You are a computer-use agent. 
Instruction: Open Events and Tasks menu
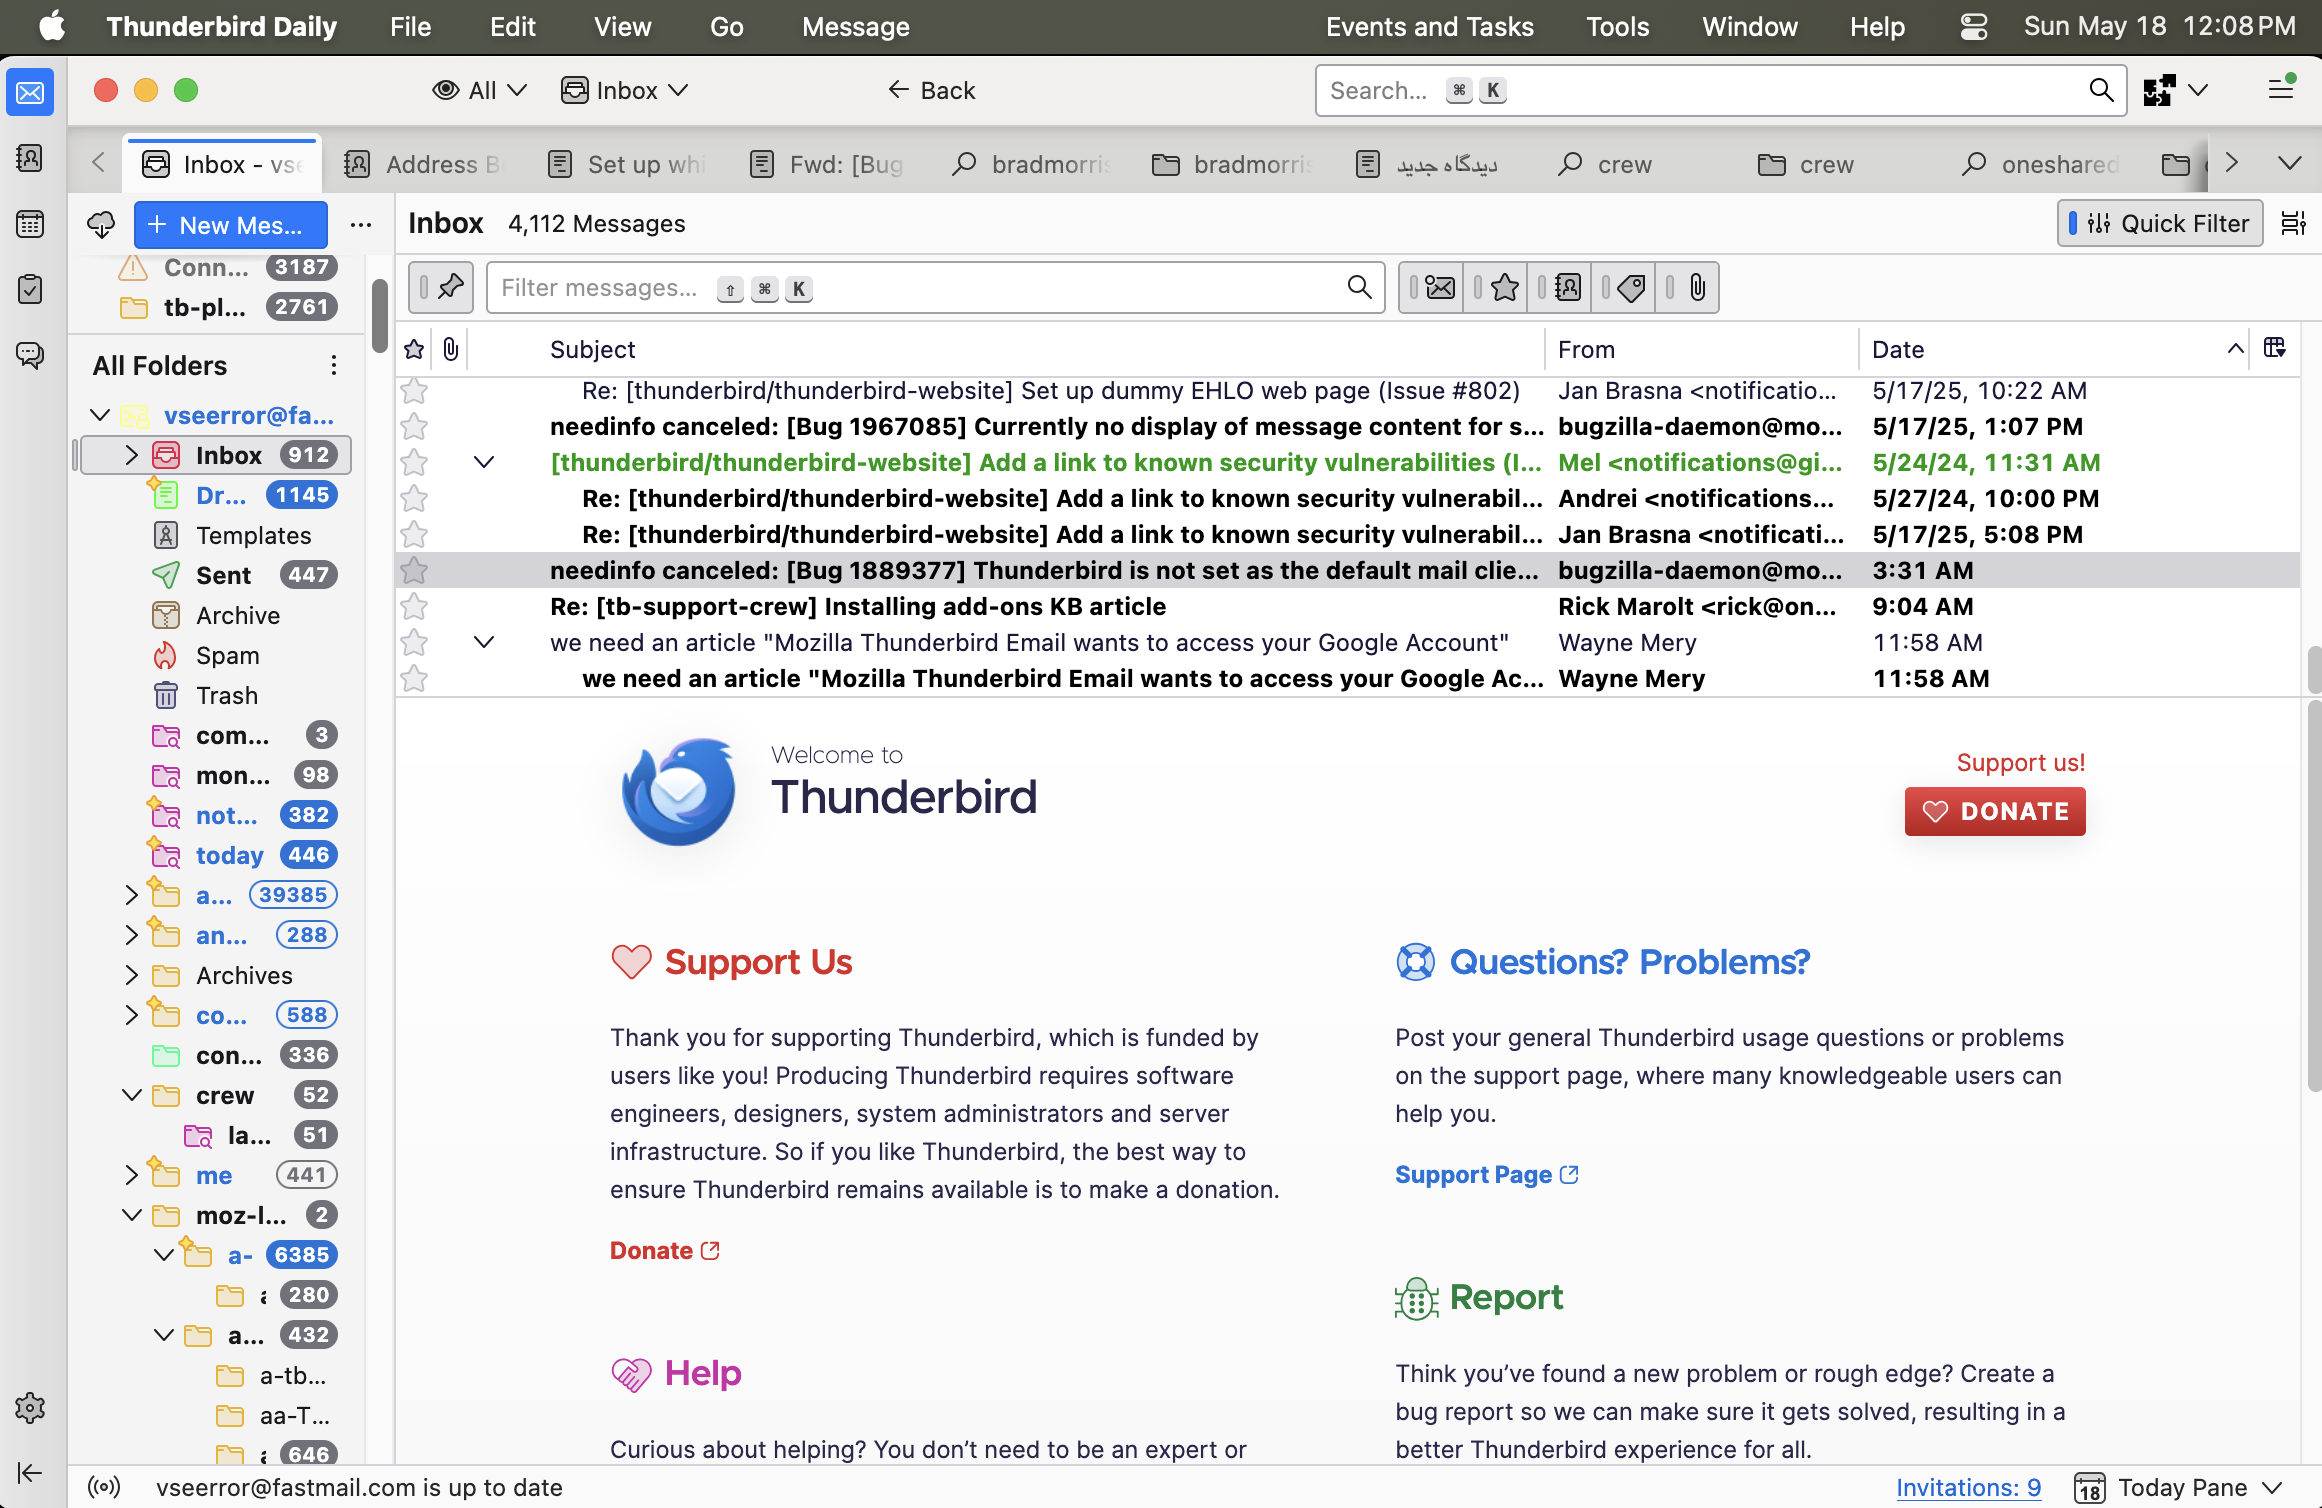click(1429, 26)
